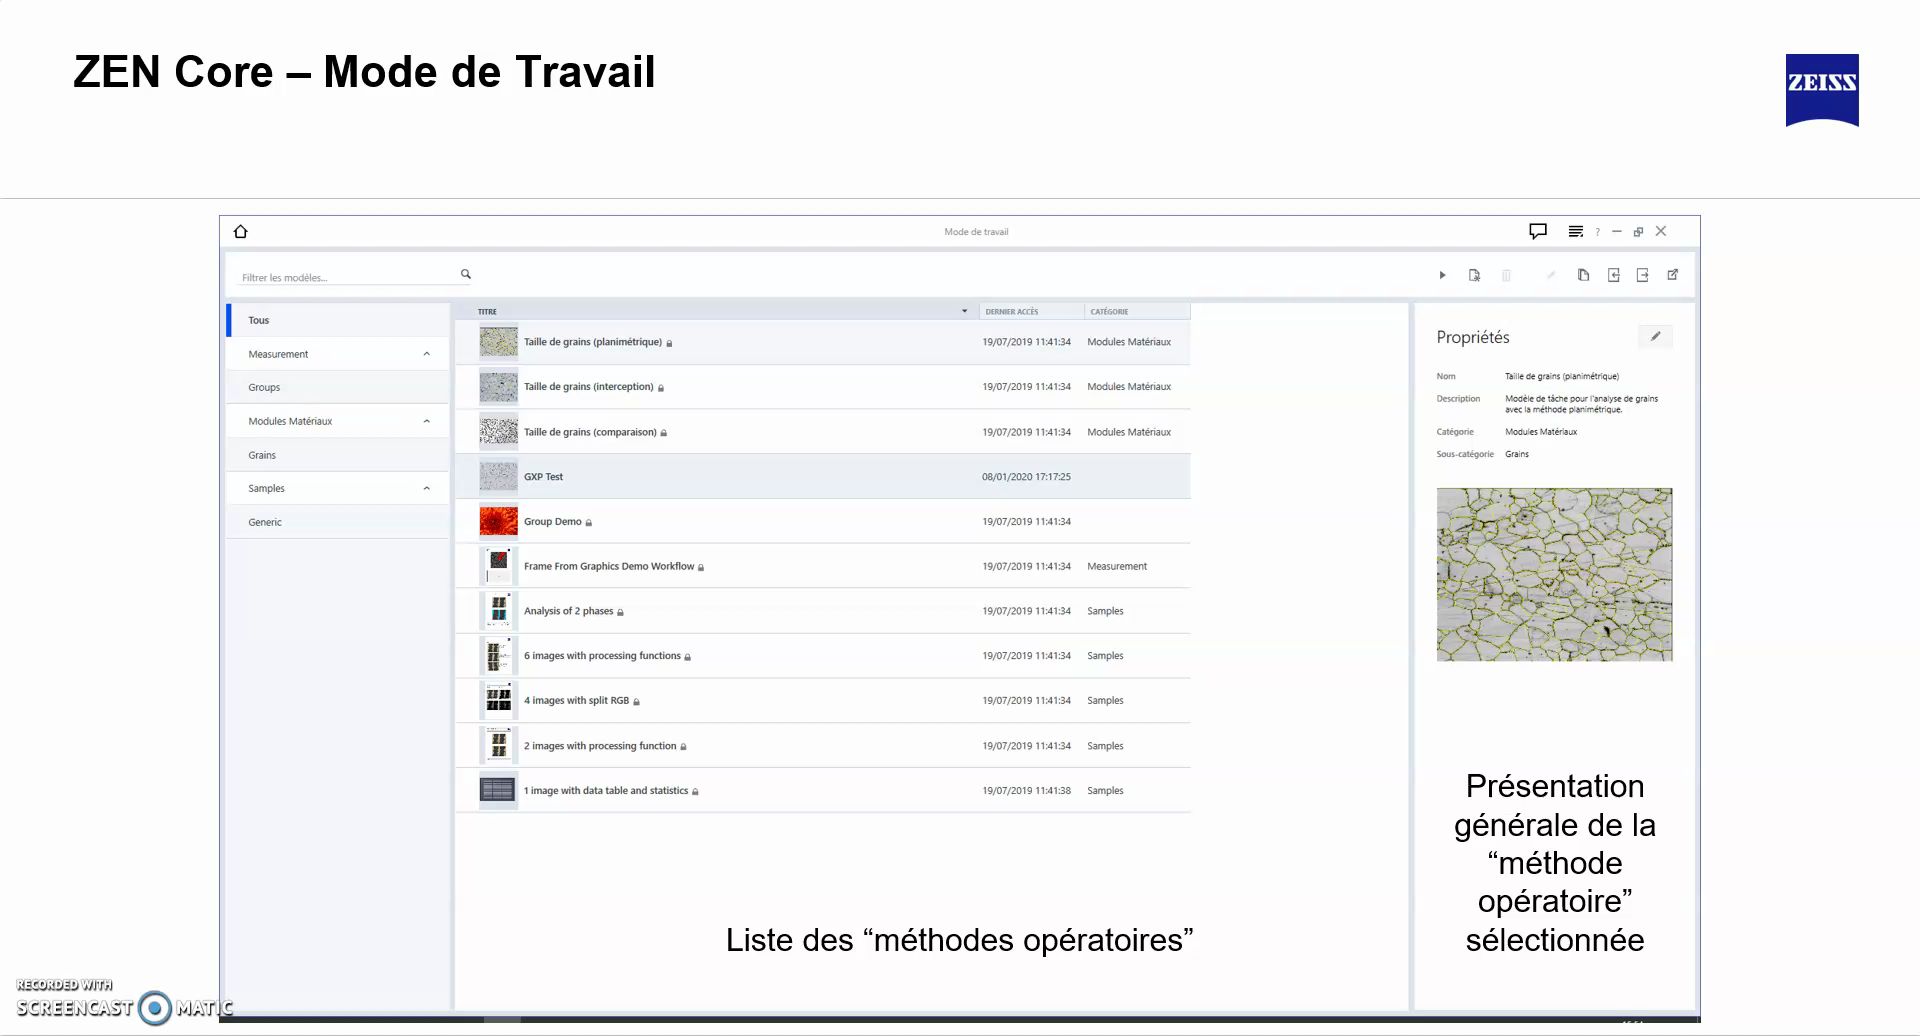The width and height of the screenshot is (1920, 1036).
Task: Select the Tous filter
Action: click(x=259, y=320)
